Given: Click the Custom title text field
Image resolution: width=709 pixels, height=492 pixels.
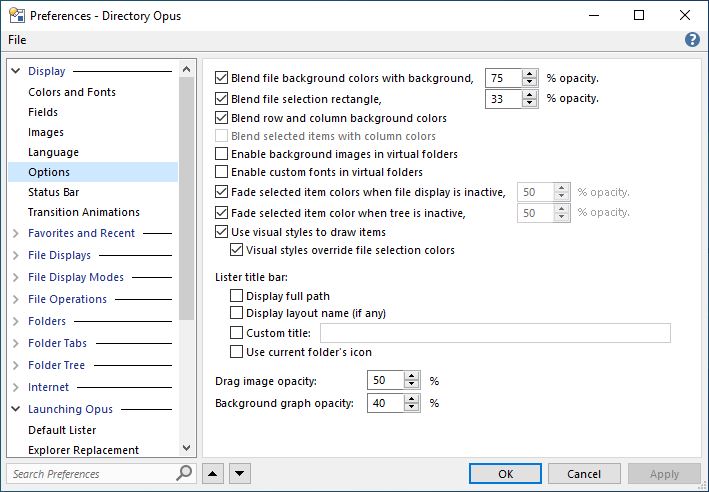Looking at the screenshot, I should click(495, 333).
